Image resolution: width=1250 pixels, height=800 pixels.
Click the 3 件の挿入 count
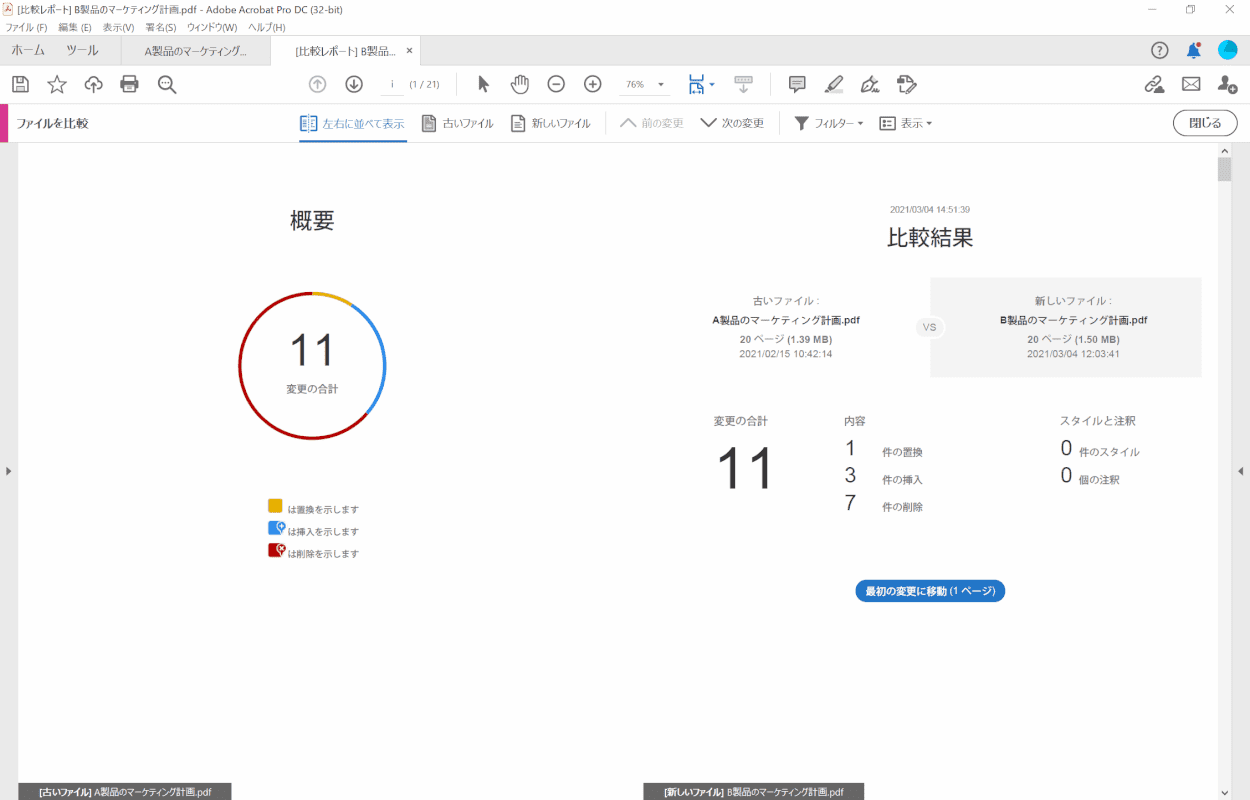883,476
